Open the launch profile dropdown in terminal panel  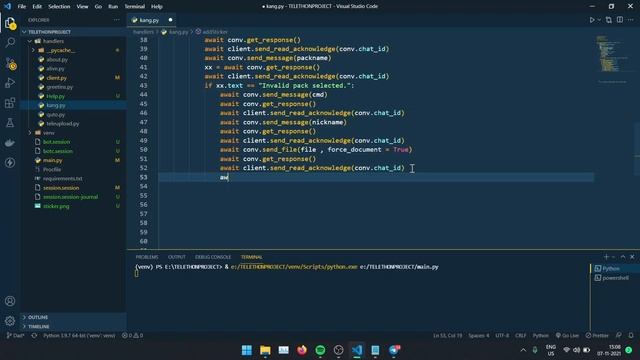(613, 257)
